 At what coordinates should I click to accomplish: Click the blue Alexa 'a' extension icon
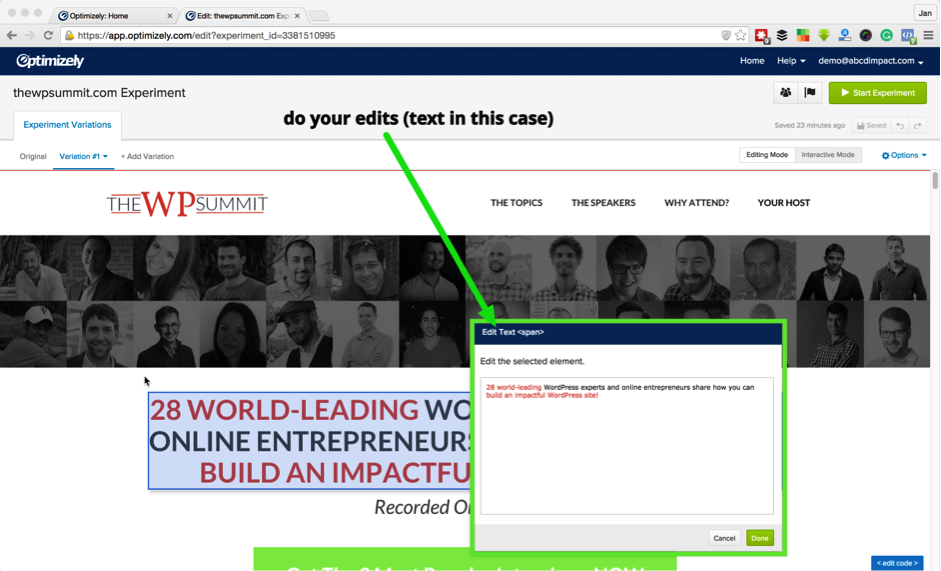[x=845, y=35]
